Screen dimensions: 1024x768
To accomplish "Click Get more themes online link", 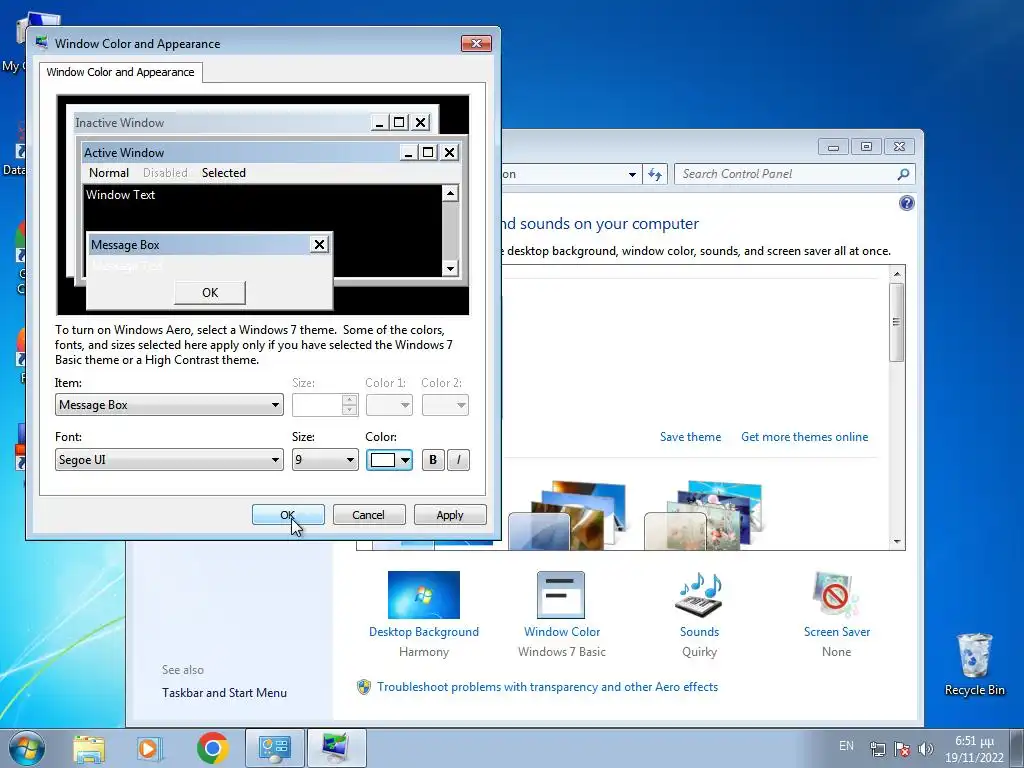I will click(x=805, y=437).
